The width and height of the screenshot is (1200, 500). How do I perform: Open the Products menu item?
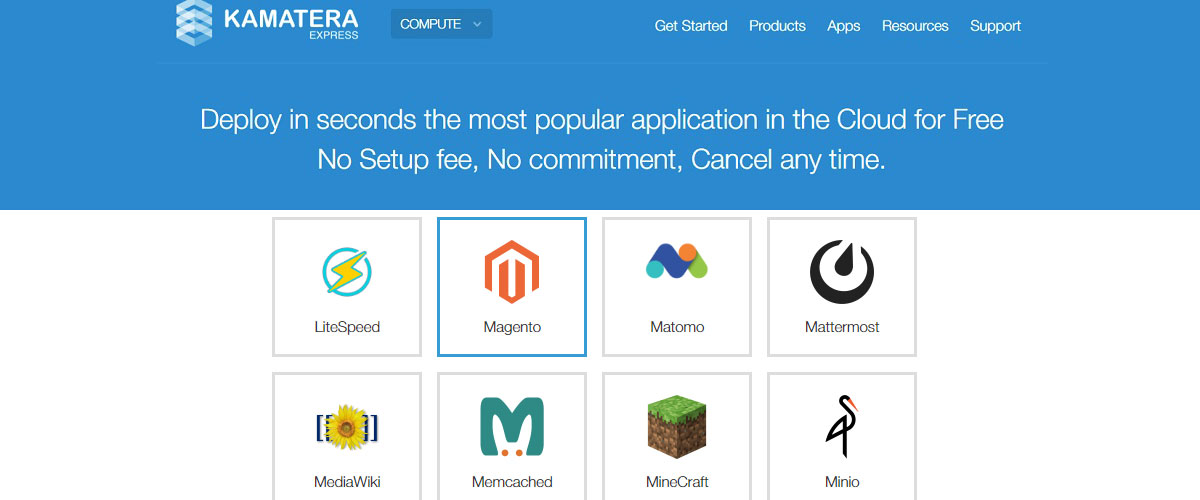tap(777, 26)
